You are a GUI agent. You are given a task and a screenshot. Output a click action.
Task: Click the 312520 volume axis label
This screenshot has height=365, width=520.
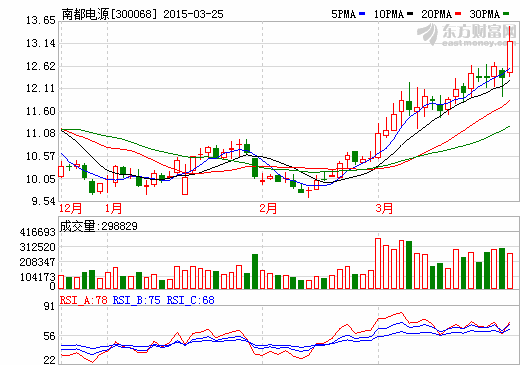[38, 247]
